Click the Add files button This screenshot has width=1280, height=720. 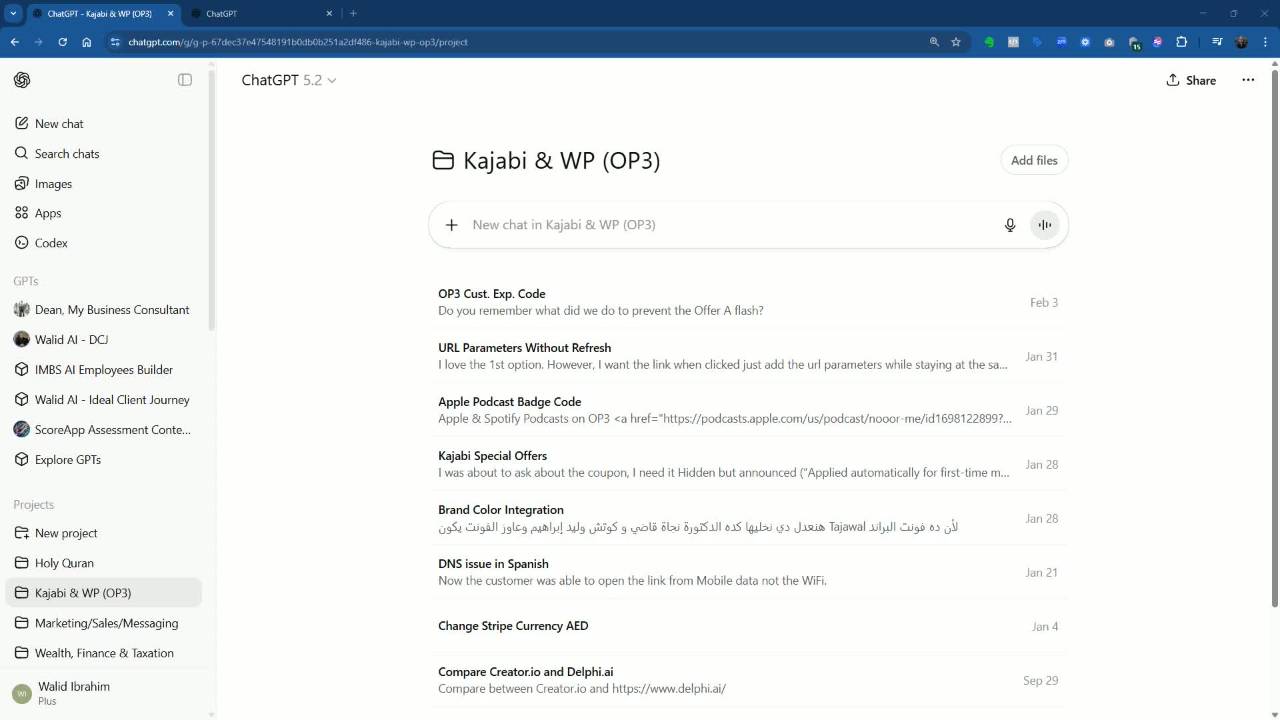click(x=1034, y=160)
